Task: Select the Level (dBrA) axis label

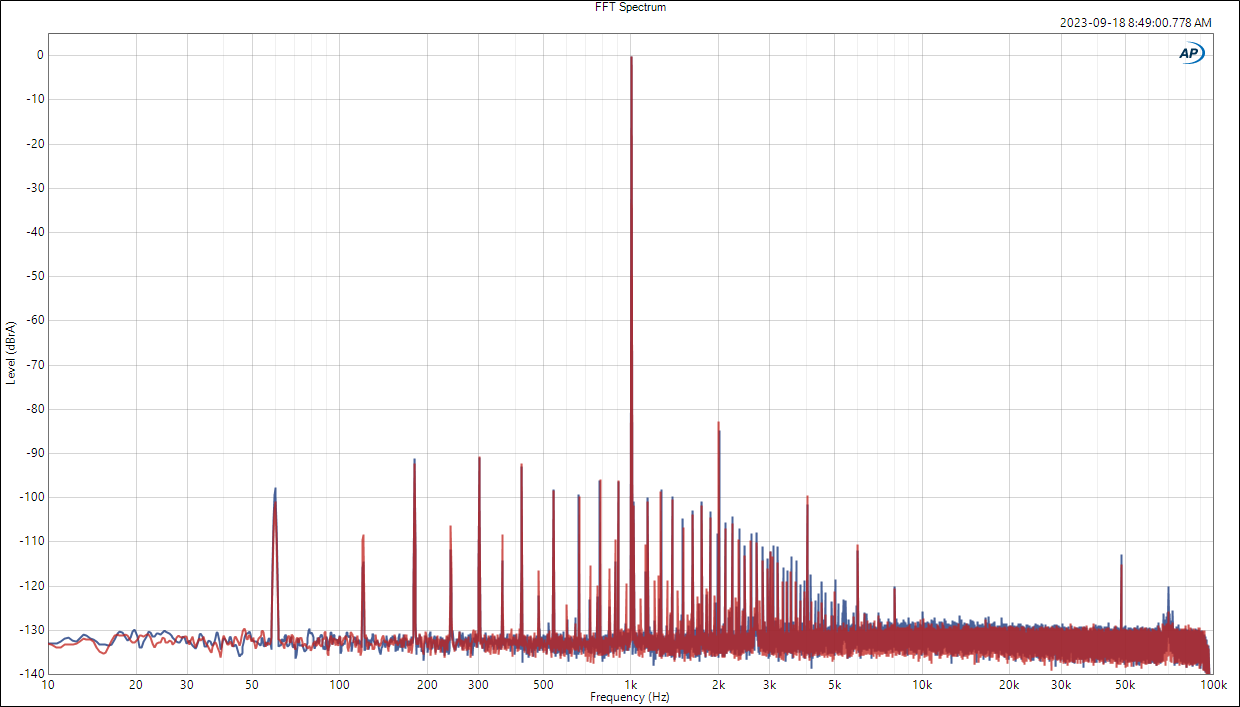Action: pyautogui.click(x=11, y=353)
